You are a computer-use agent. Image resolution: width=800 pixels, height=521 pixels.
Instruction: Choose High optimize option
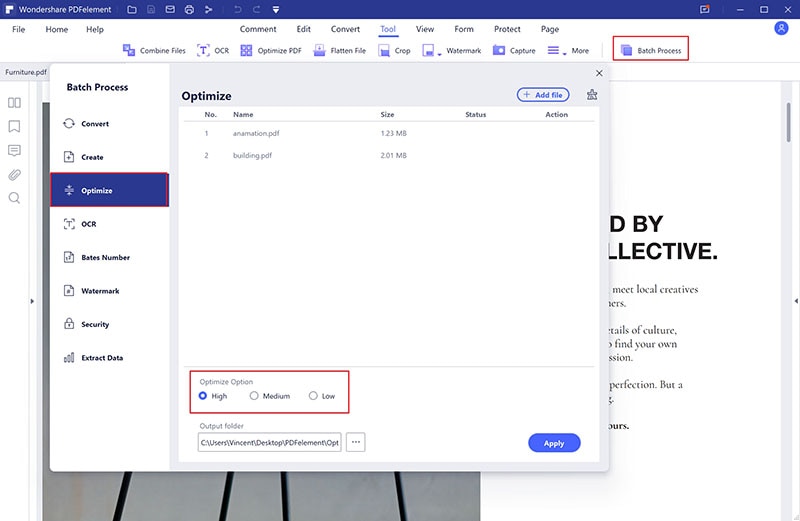[x=213, y=396]
